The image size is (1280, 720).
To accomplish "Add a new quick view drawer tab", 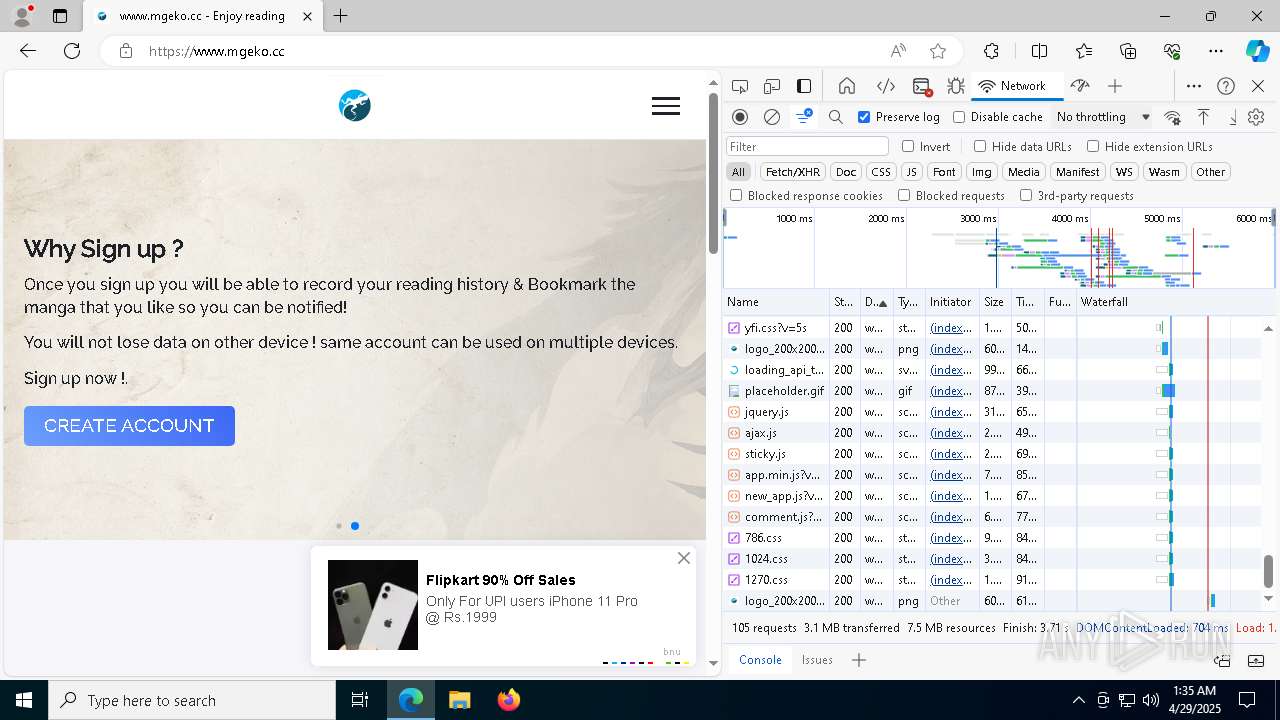I will click(x=859, y=660).
